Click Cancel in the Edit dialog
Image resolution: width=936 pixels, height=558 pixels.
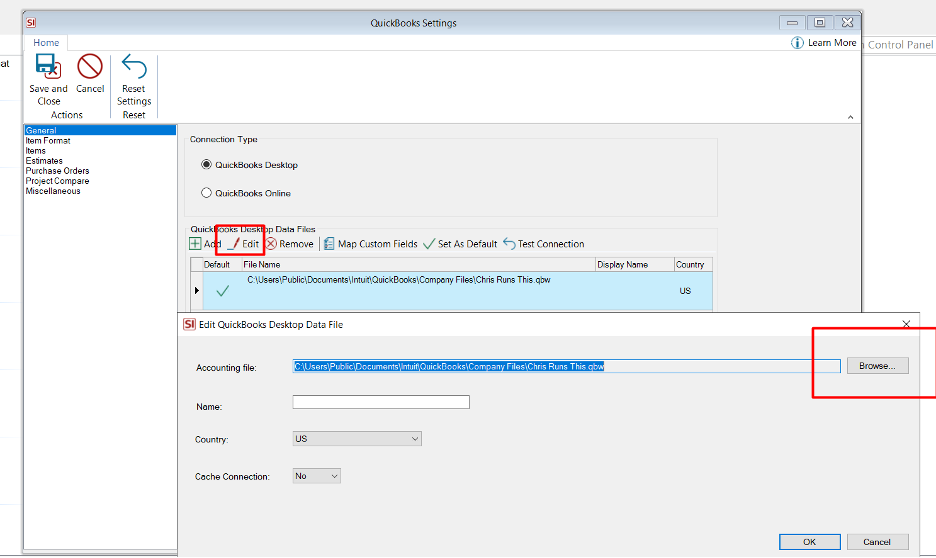point(878,542)
